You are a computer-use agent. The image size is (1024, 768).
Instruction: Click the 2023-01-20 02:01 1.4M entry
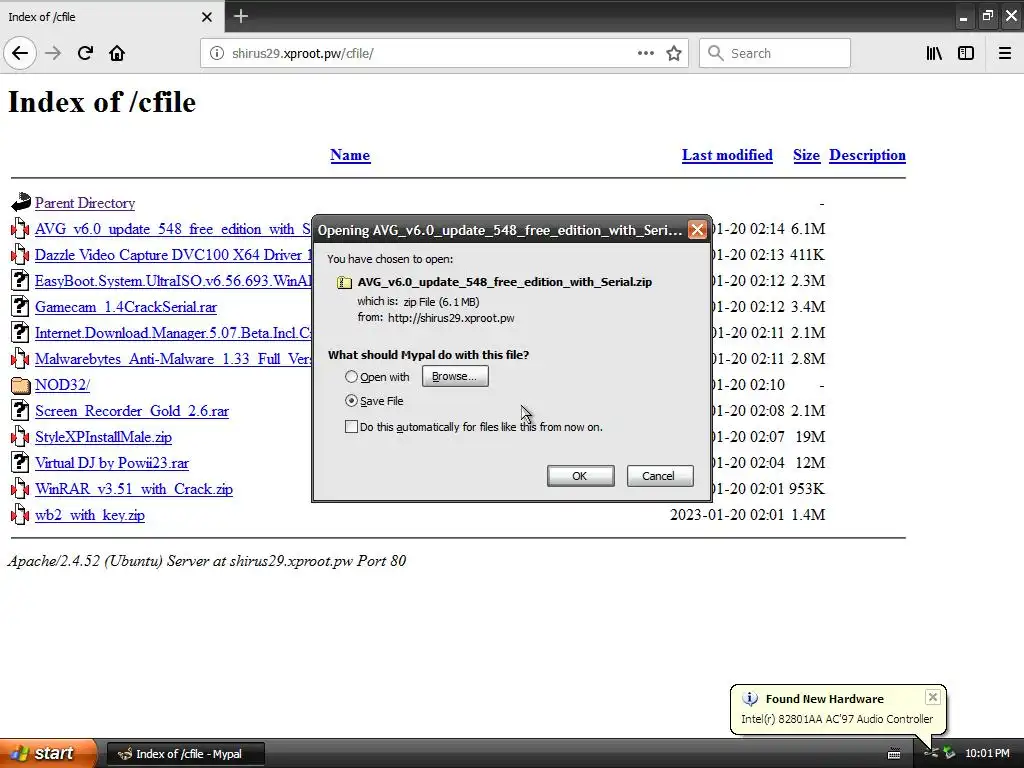point(748,515)
